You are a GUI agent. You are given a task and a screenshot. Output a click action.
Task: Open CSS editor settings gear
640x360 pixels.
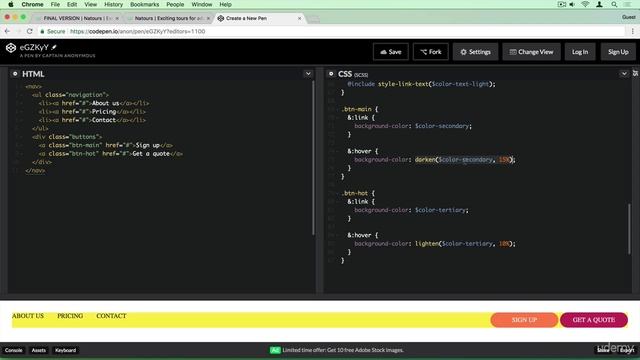331,74
